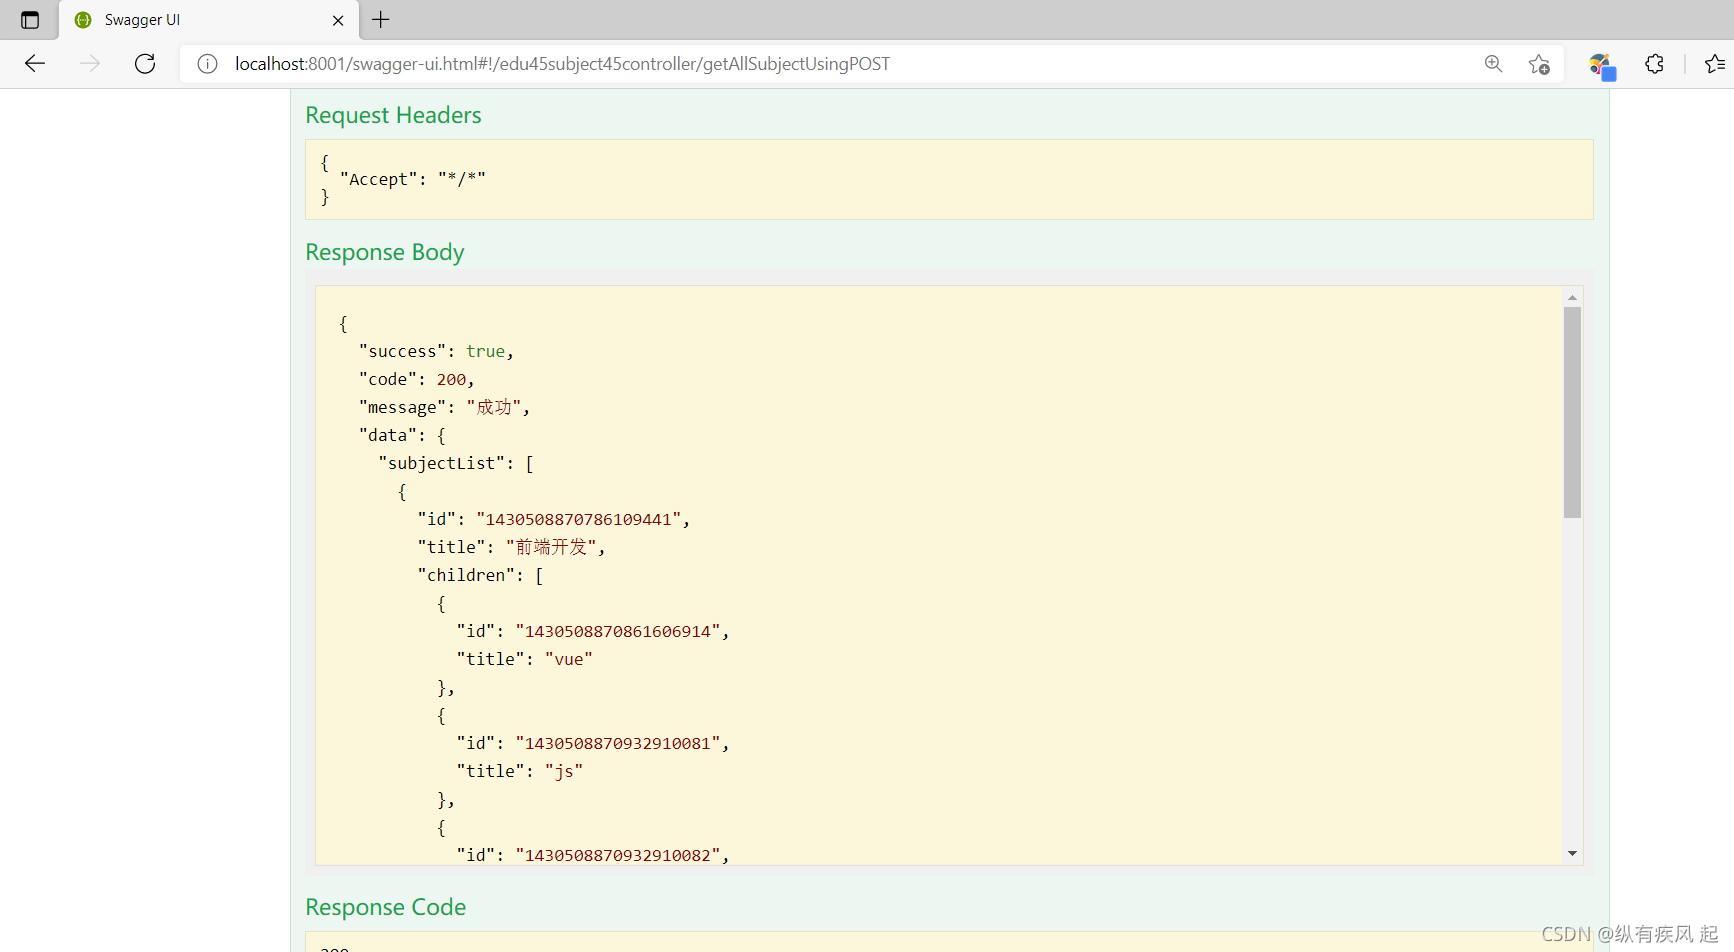
Task: Select the Swagger UI tab
Action: coord(208,20)
